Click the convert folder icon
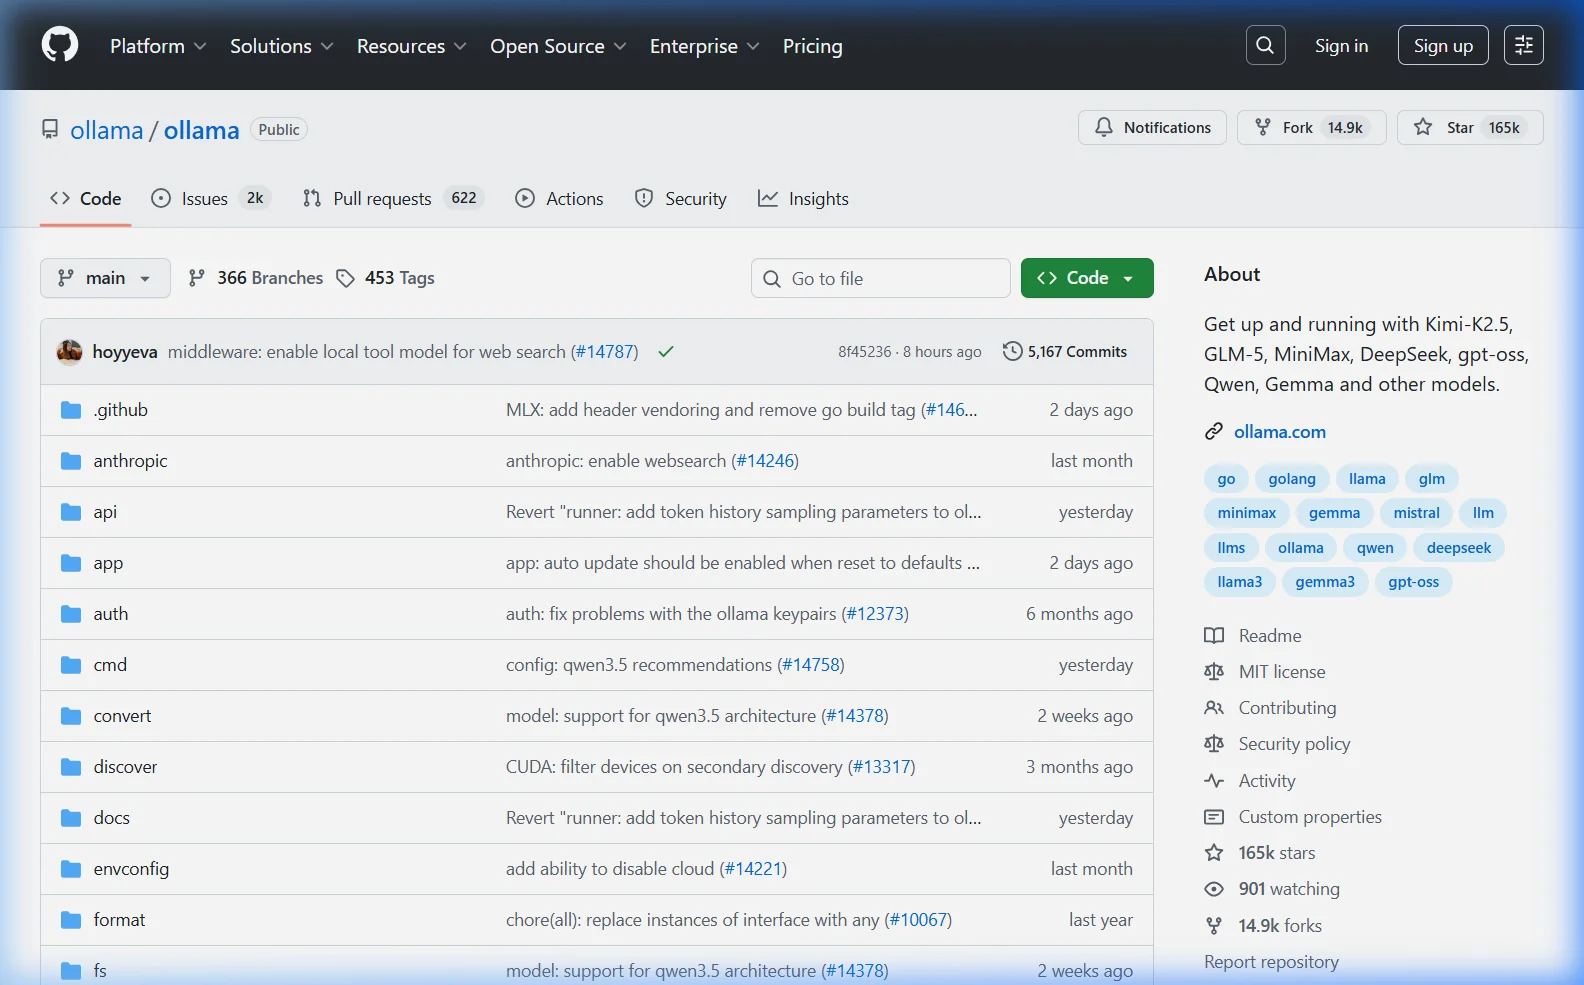Viewport: 1584px width, 985px height. pyautogui.click(x=71, y=716)
